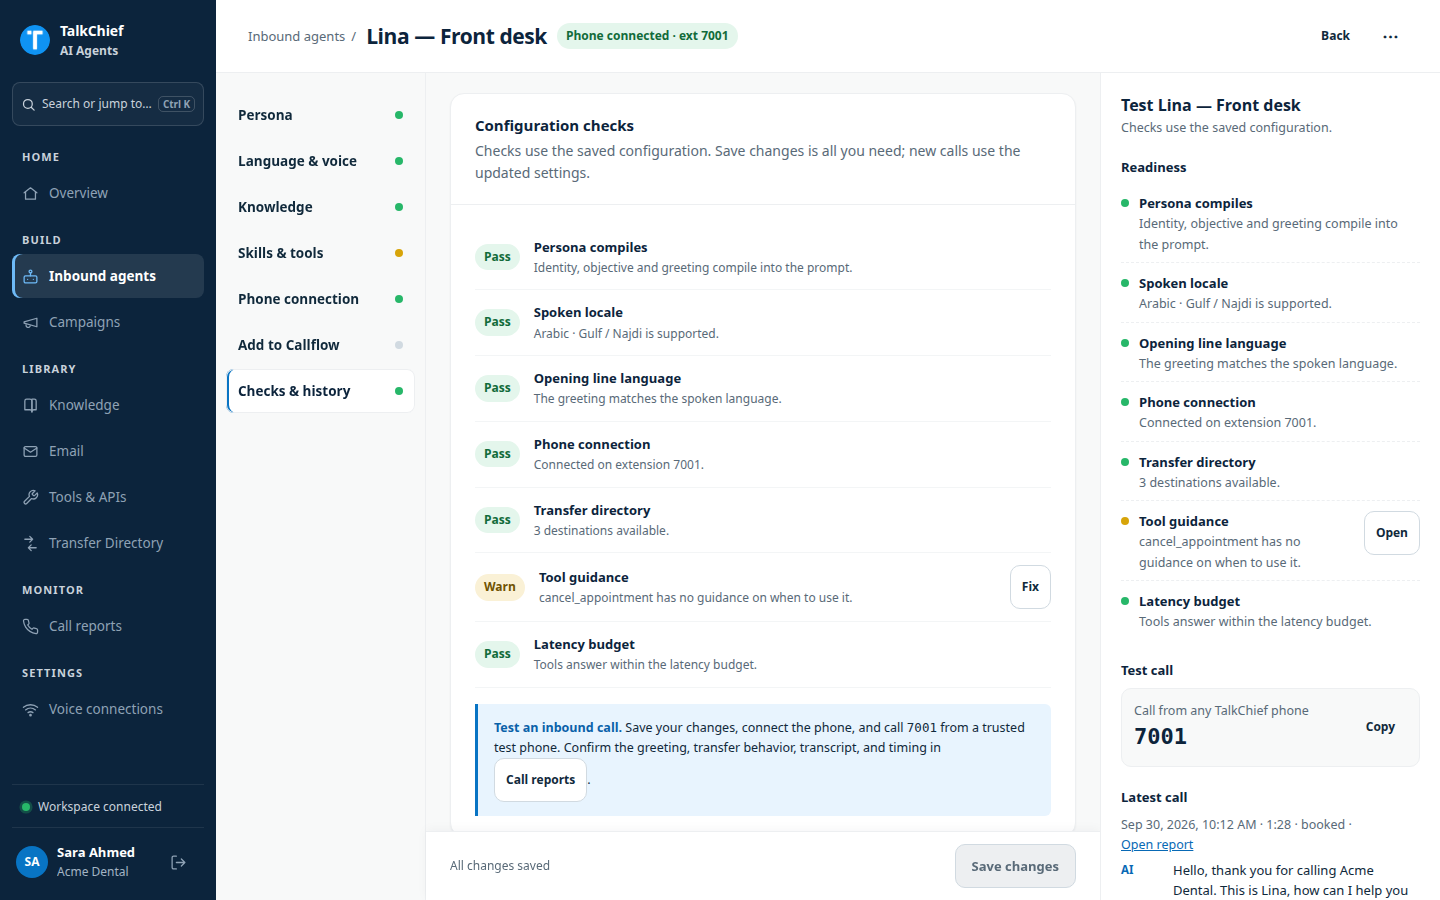Click the Inbound agents robot icon
The image size is (1440, 900).
click(x=31, y=276)
